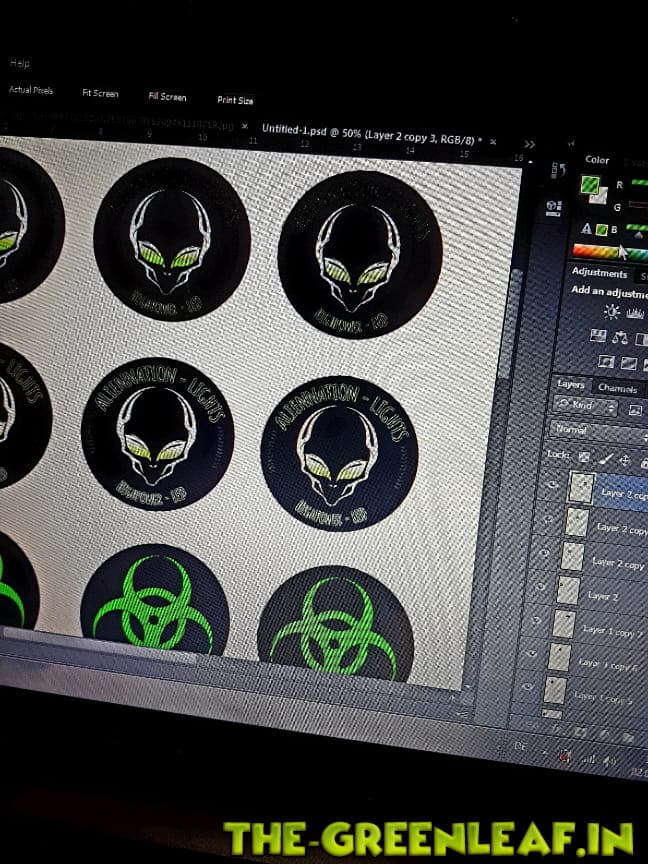Click the out-of-gamut warning triangle

(585, 227)
